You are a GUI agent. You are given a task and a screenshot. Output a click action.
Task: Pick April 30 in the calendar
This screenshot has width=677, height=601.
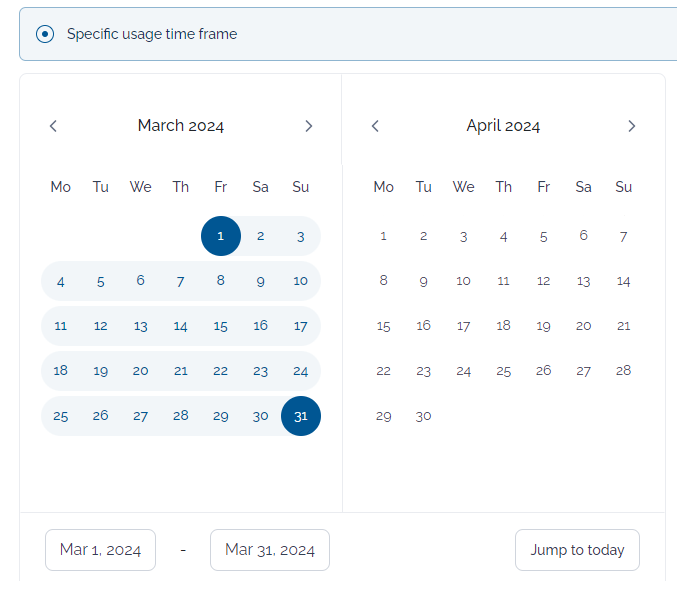[423, 416]
